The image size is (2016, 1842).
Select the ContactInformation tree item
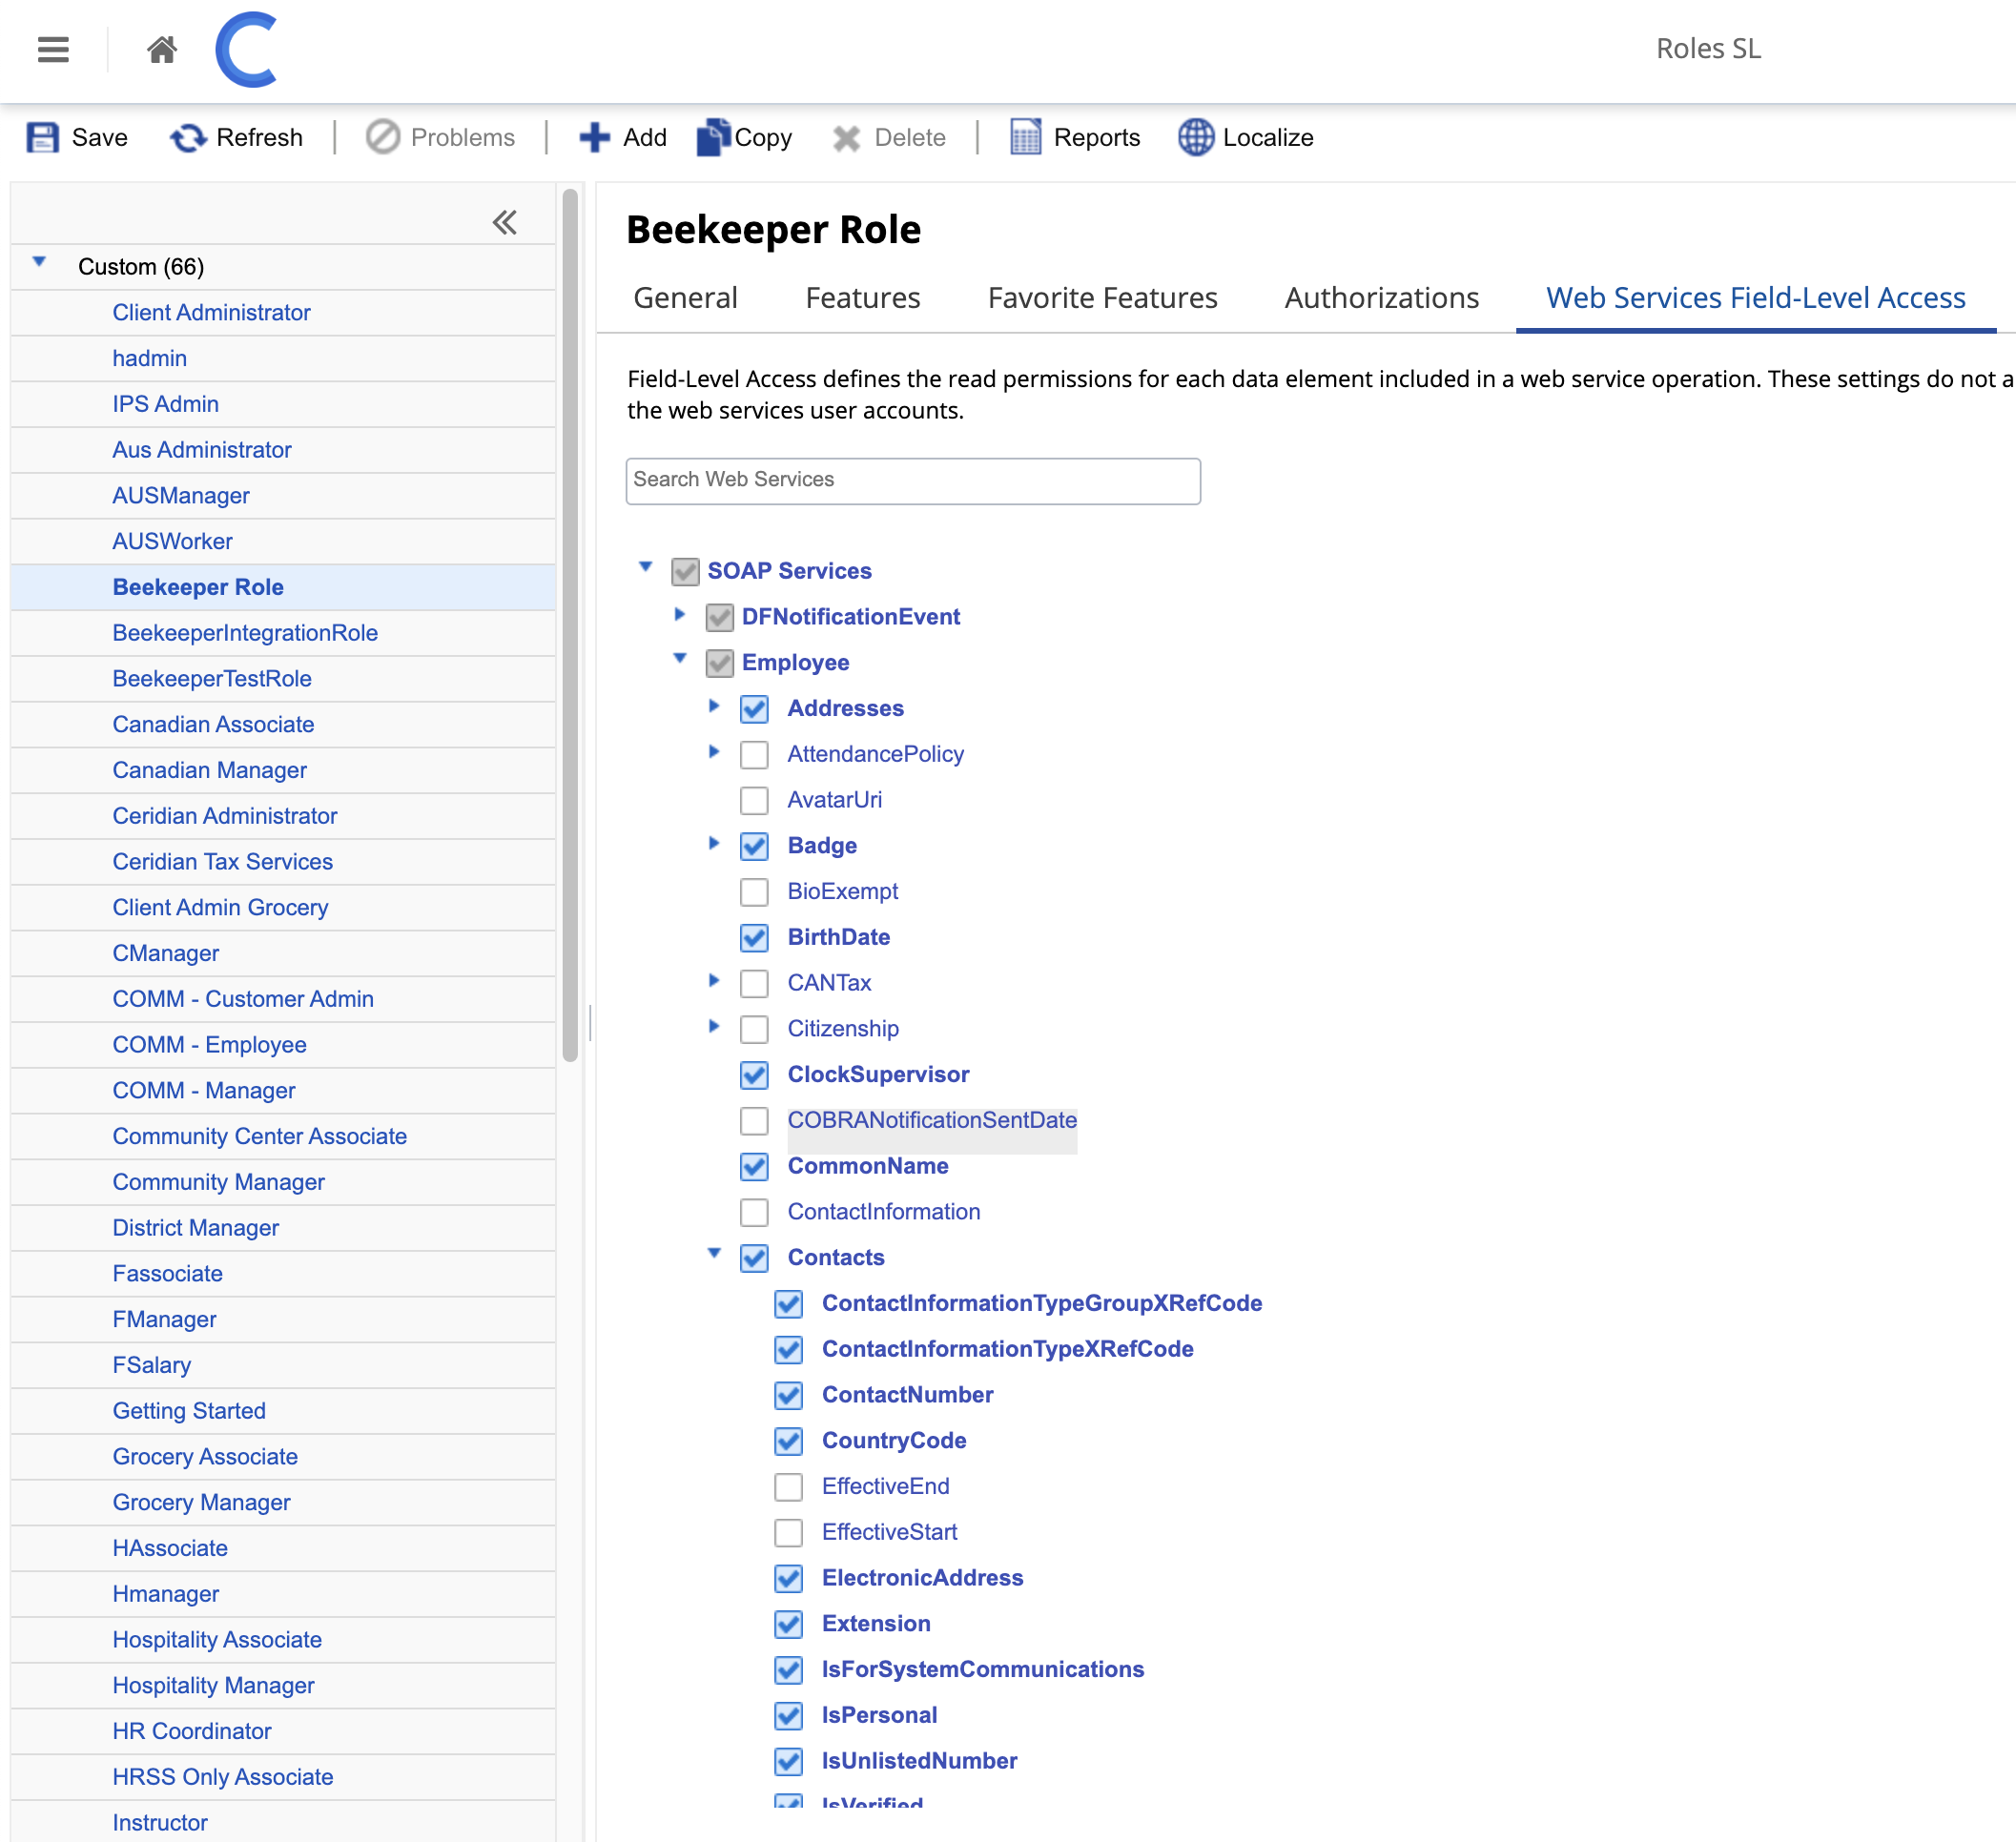pos(883,1212)
